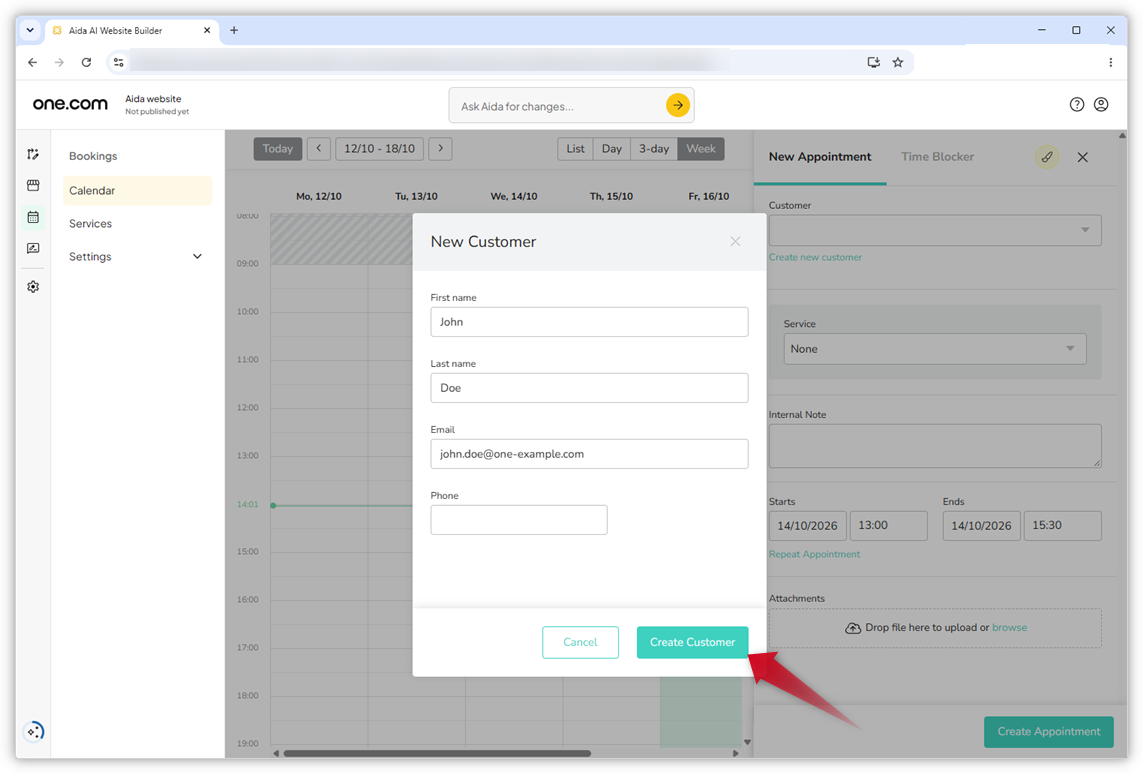Screen dimensions: 1143x774
Task: Open the image gallery icon in left rail
Action: pos(33,249)
